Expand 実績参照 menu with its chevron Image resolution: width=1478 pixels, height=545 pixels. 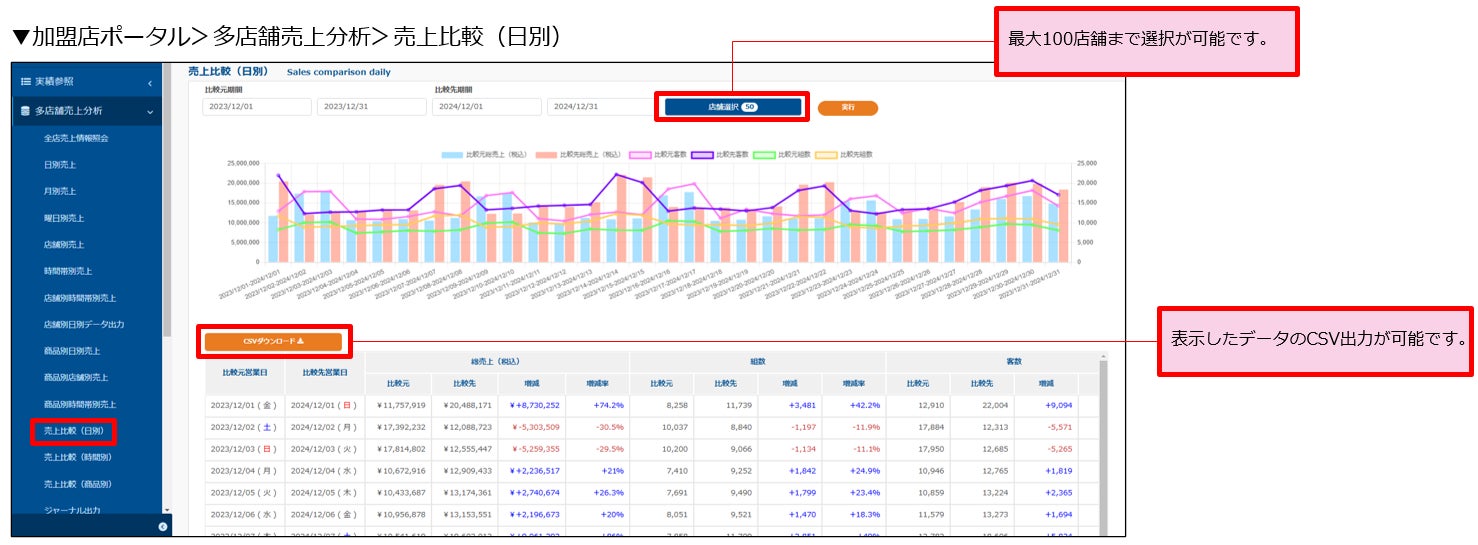150,82
